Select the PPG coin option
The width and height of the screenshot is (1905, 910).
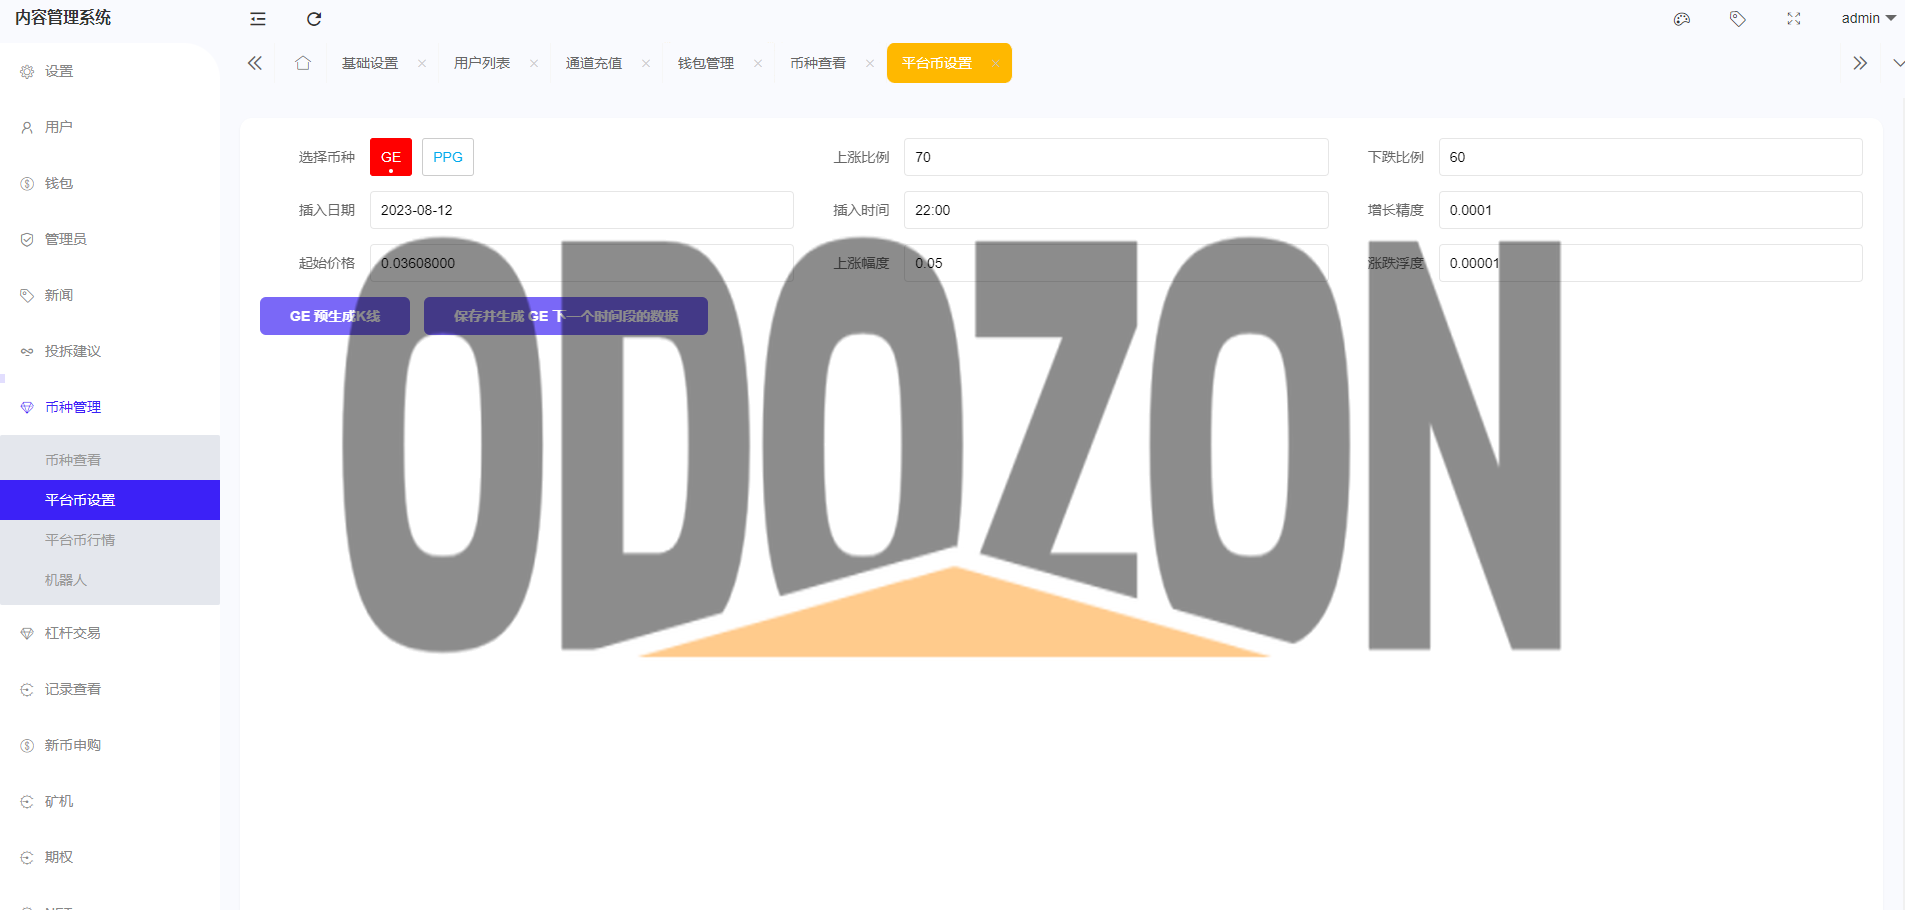[x=448, y=157]
